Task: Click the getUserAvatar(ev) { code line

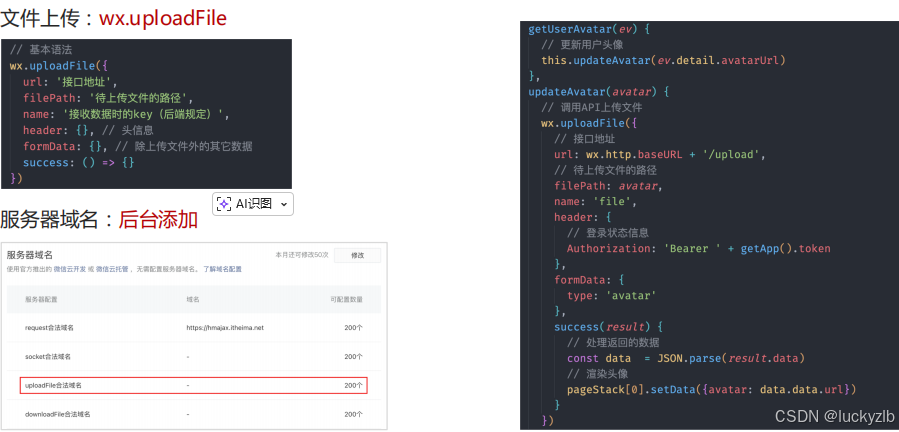Action: click(x=588, y=29)
